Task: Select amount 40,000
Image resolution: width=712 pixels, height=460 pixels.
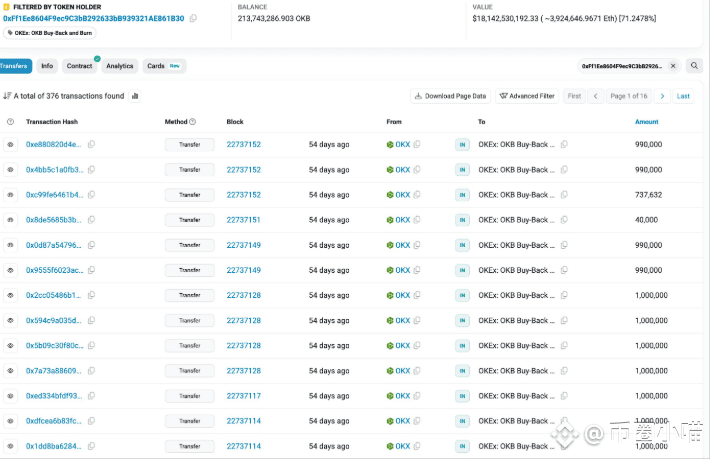Action: pos(646,220)
